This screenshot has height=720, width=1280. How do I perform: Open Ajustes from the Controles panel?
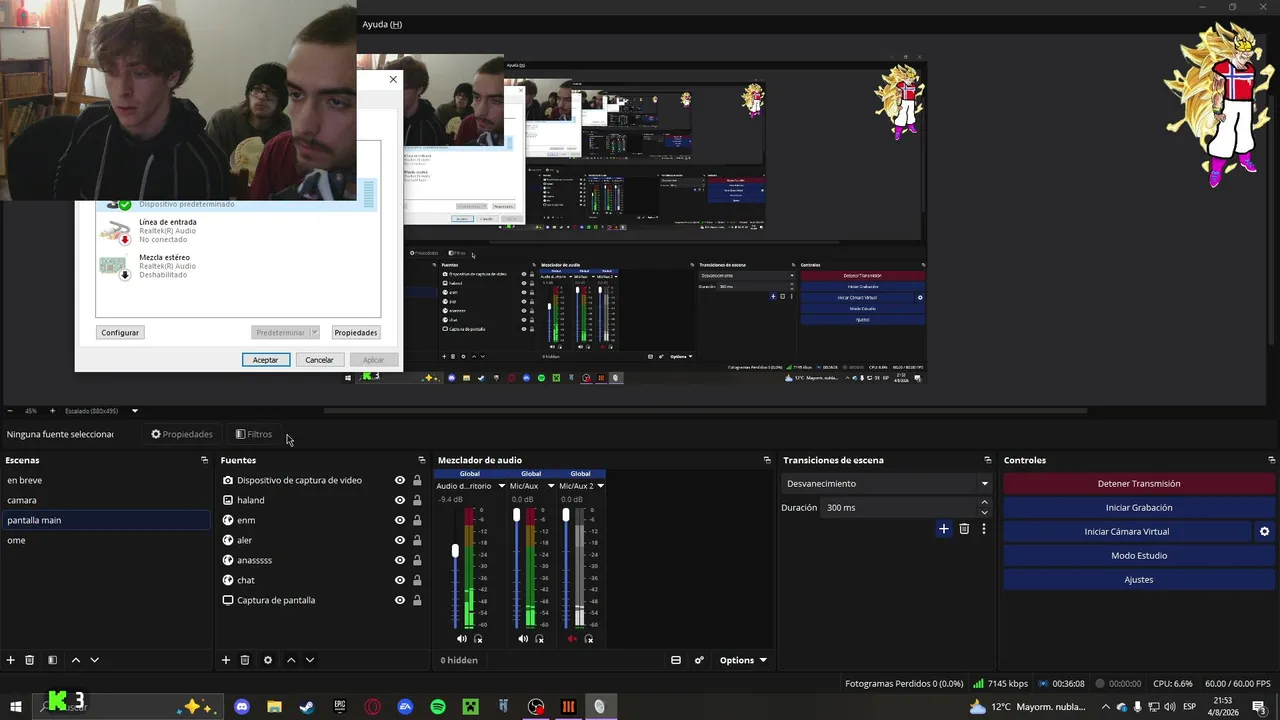(1139, 580)
